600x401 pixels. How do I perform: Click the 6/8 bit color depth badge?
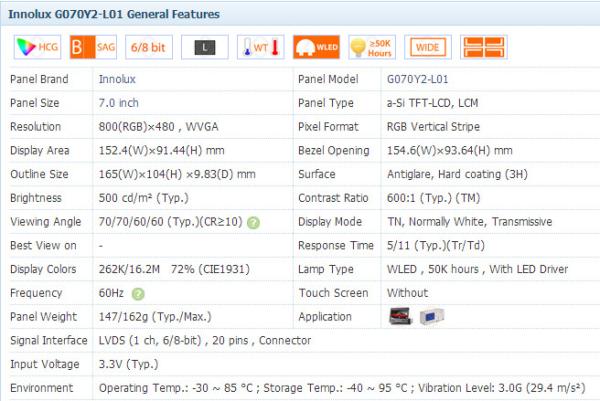(x=149, y=47)
